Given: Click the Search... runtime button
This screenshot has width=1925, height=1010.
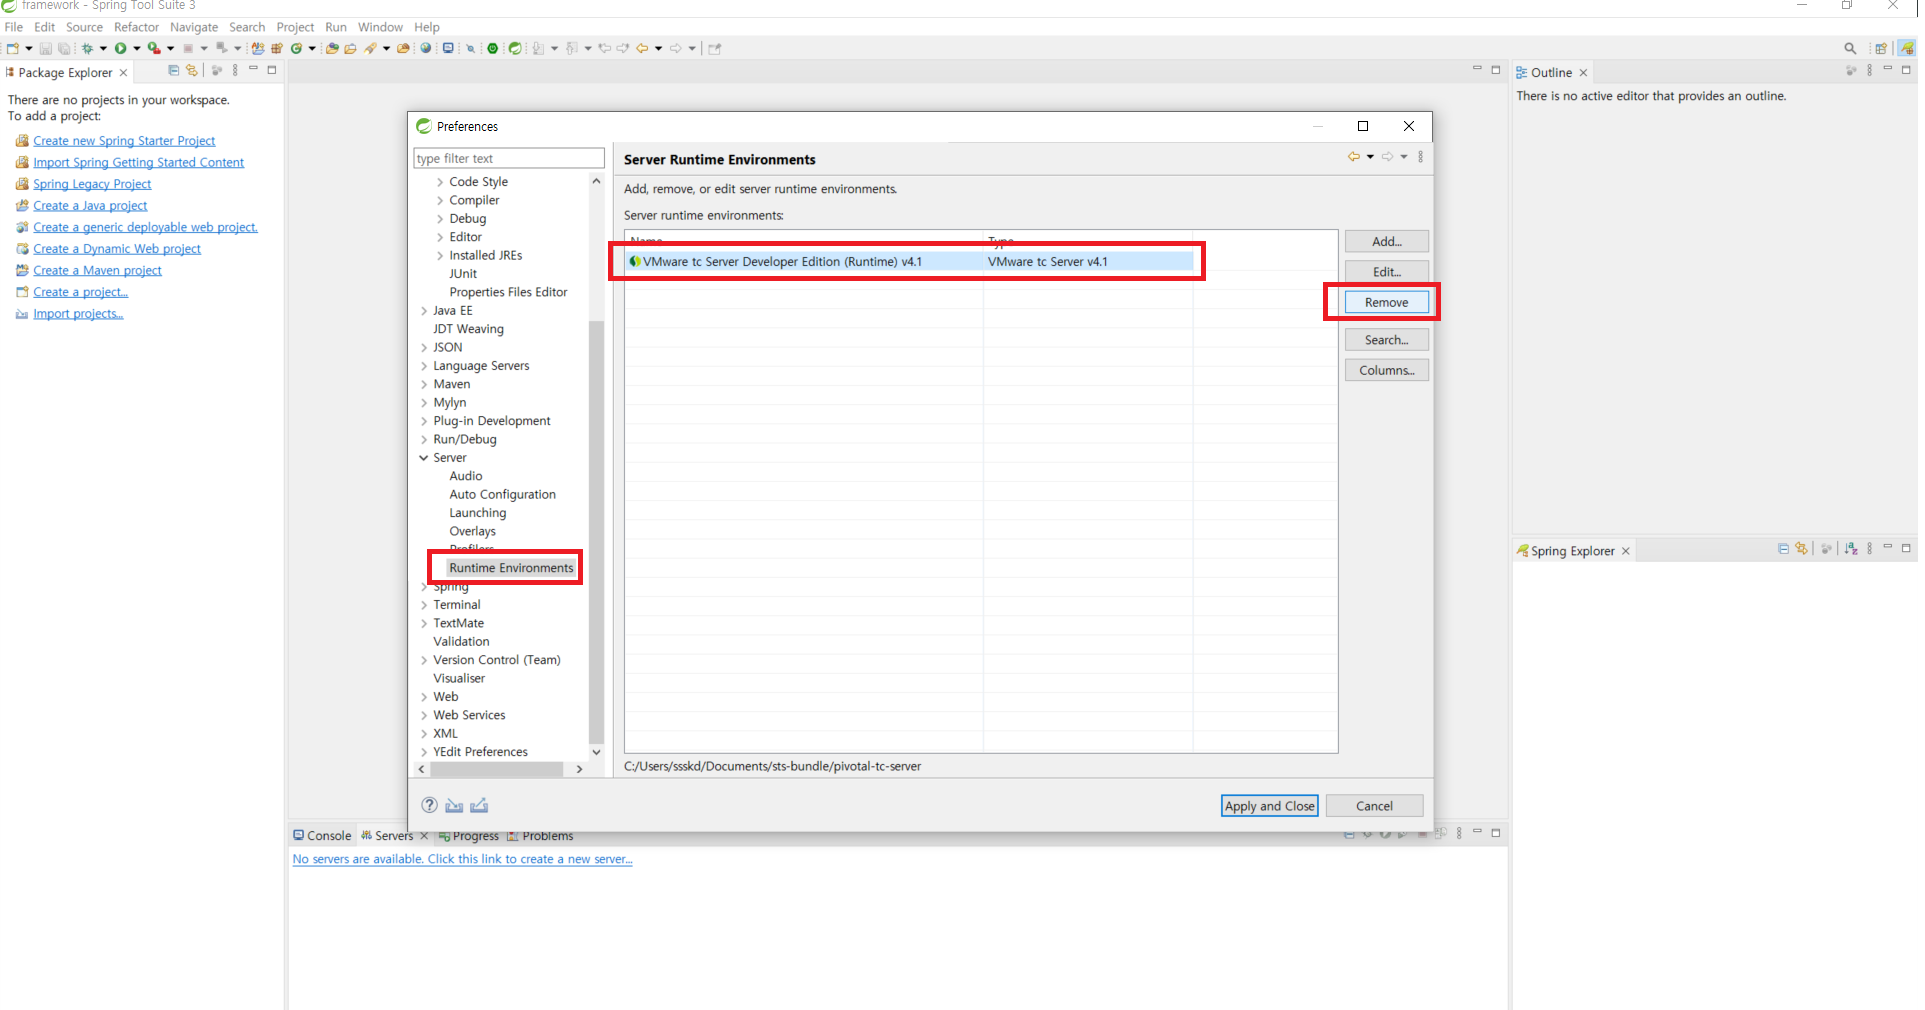Looking at the screenshot, I should pyautogui.click(x=1386, y=340).
